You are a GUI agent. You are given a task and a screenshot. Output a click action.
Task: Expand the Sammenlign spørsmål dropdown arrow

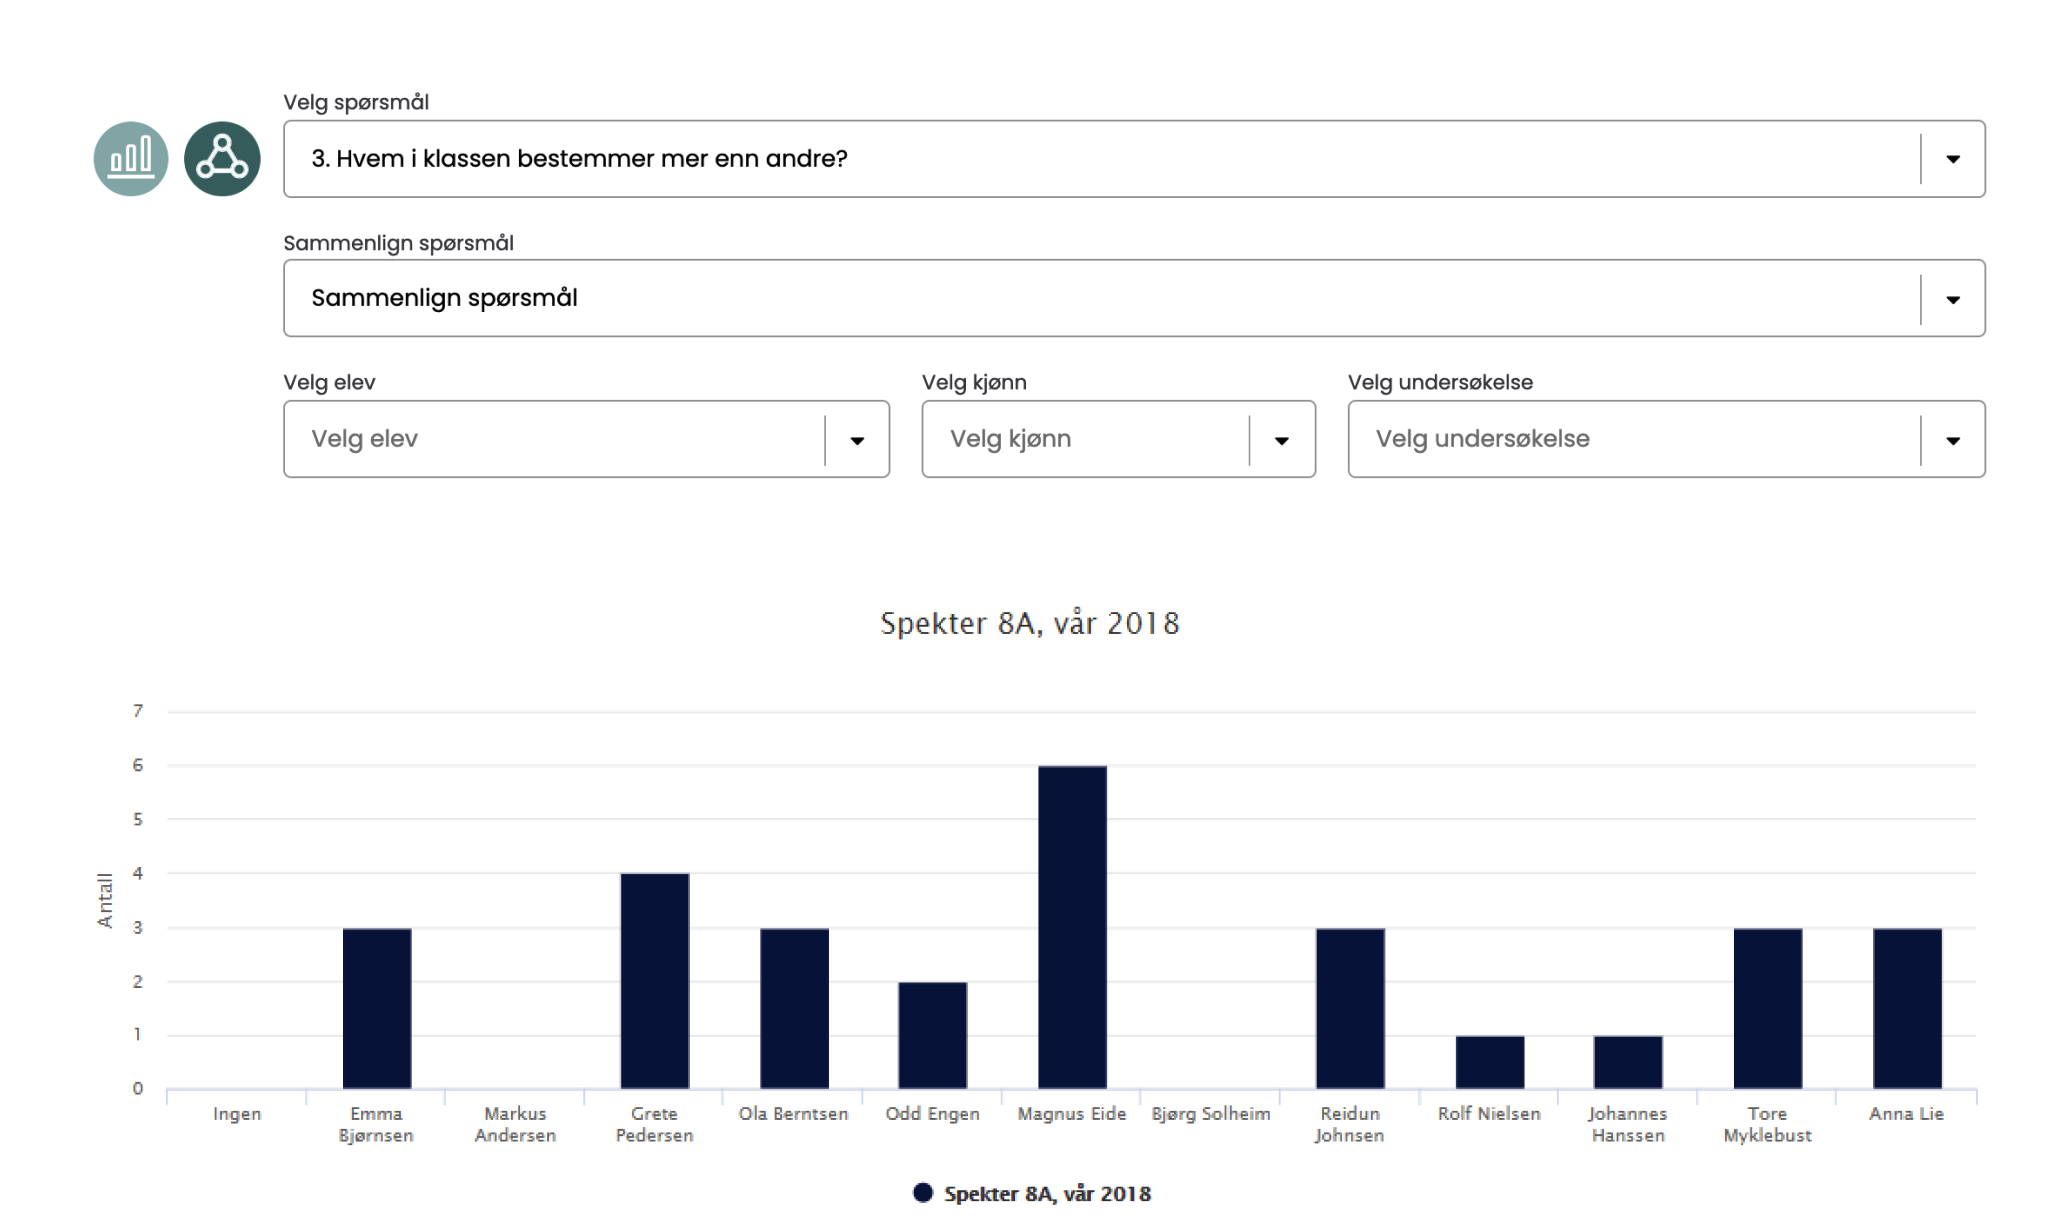1952,299
